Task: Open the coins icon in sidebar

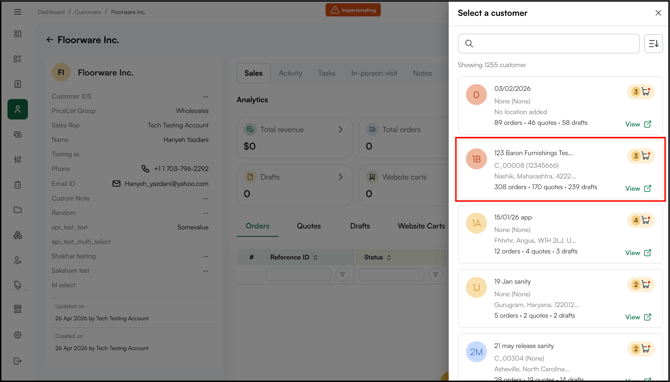Action: click(18, 135)
